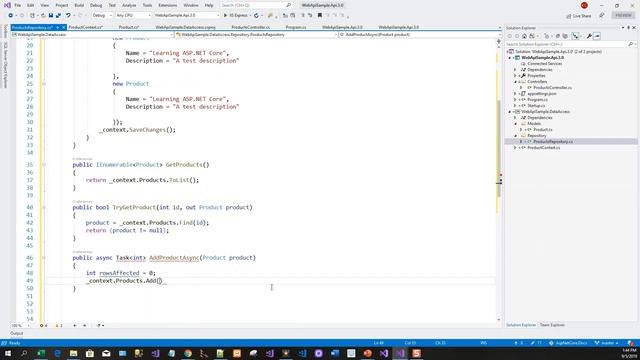Switch to the ProductContext.cs tab
This screenshot has width=640, height=360.
(85, 27)
